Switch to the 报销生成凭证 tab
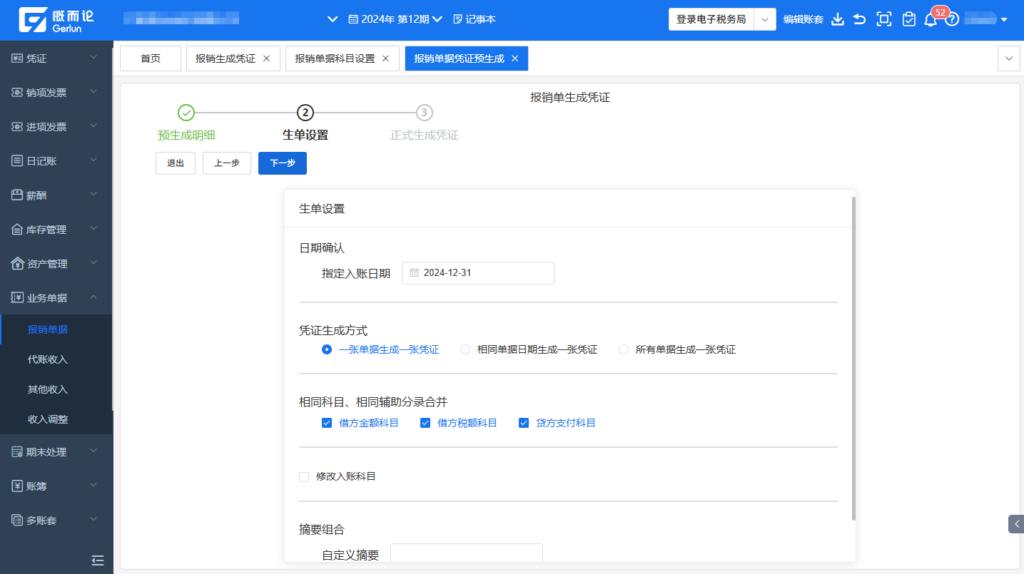 225,59
